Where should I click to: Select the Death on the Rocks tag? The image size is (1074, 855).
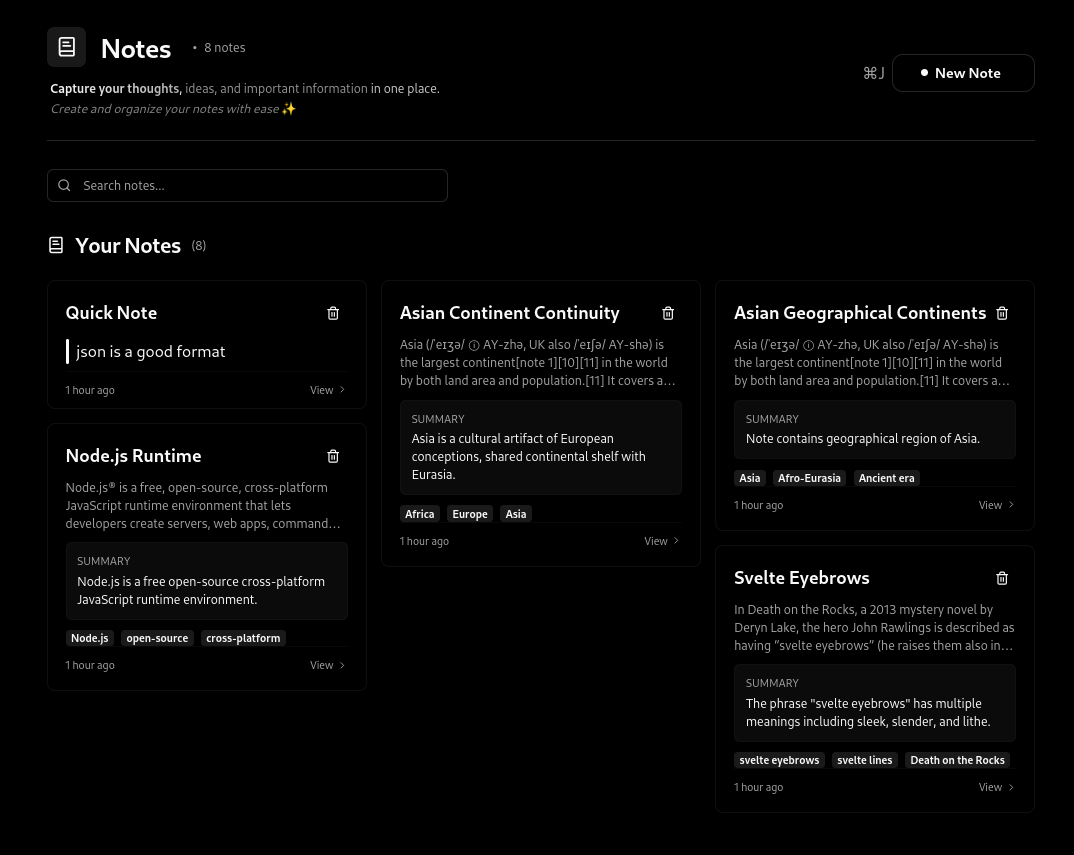[958, 760]
